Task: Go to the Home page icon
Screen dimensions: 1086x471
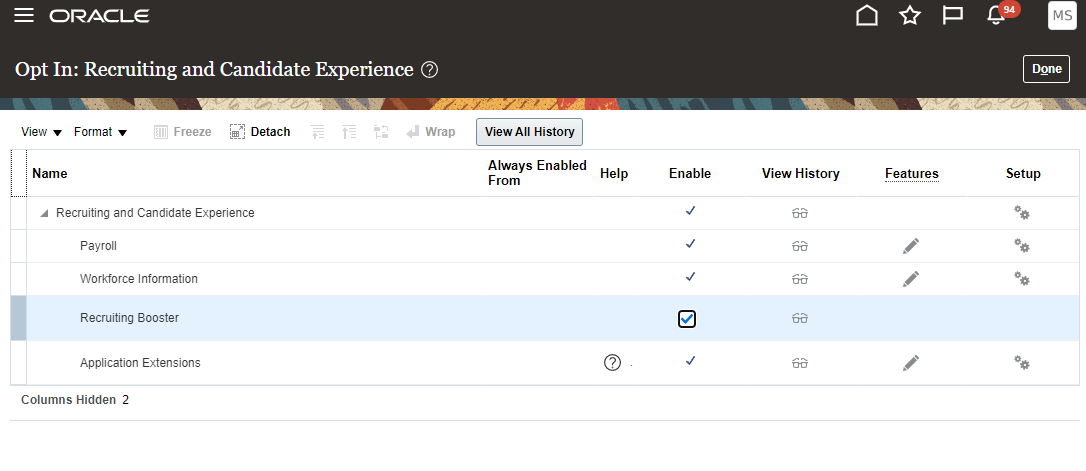Action: tap(867, 16)
